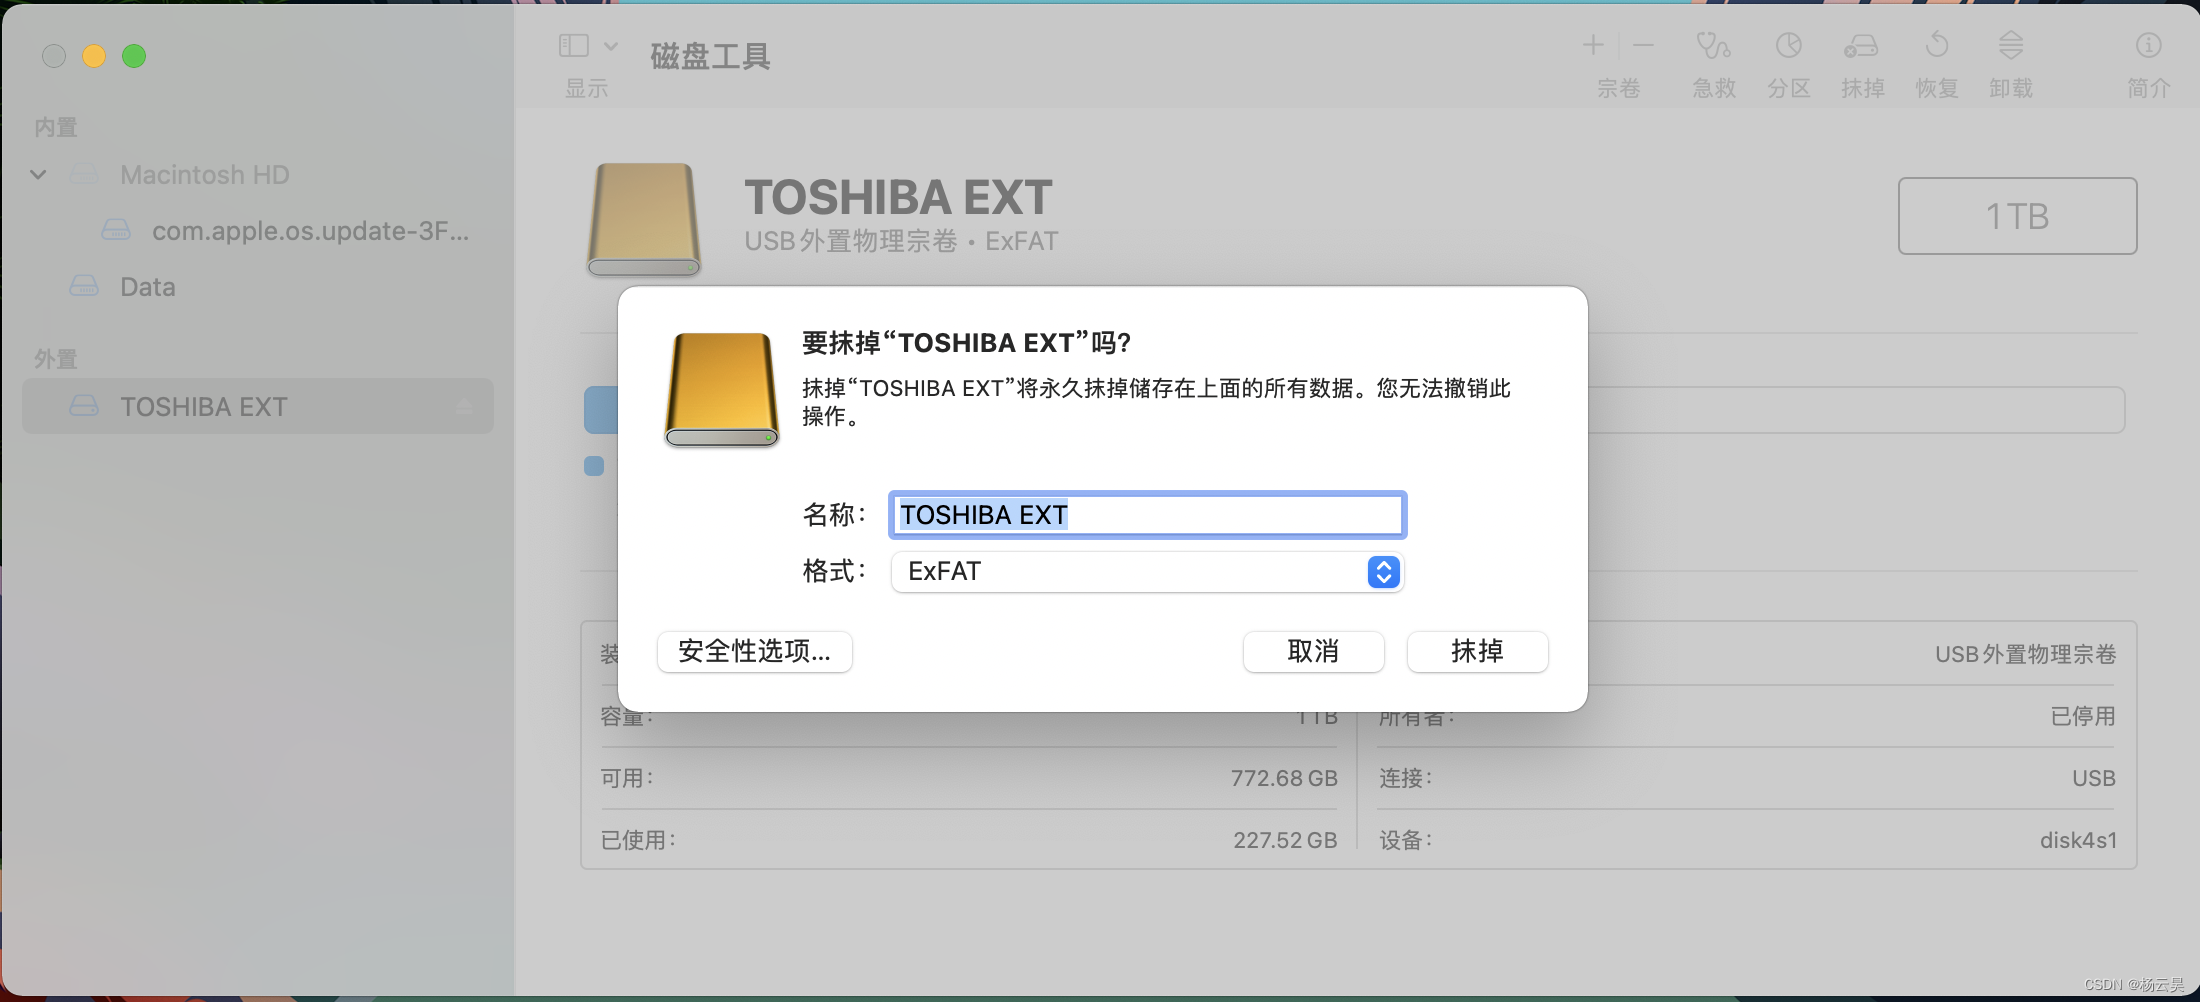
Task: Click the erase warning description text
Action: [x=1156, y=402]
